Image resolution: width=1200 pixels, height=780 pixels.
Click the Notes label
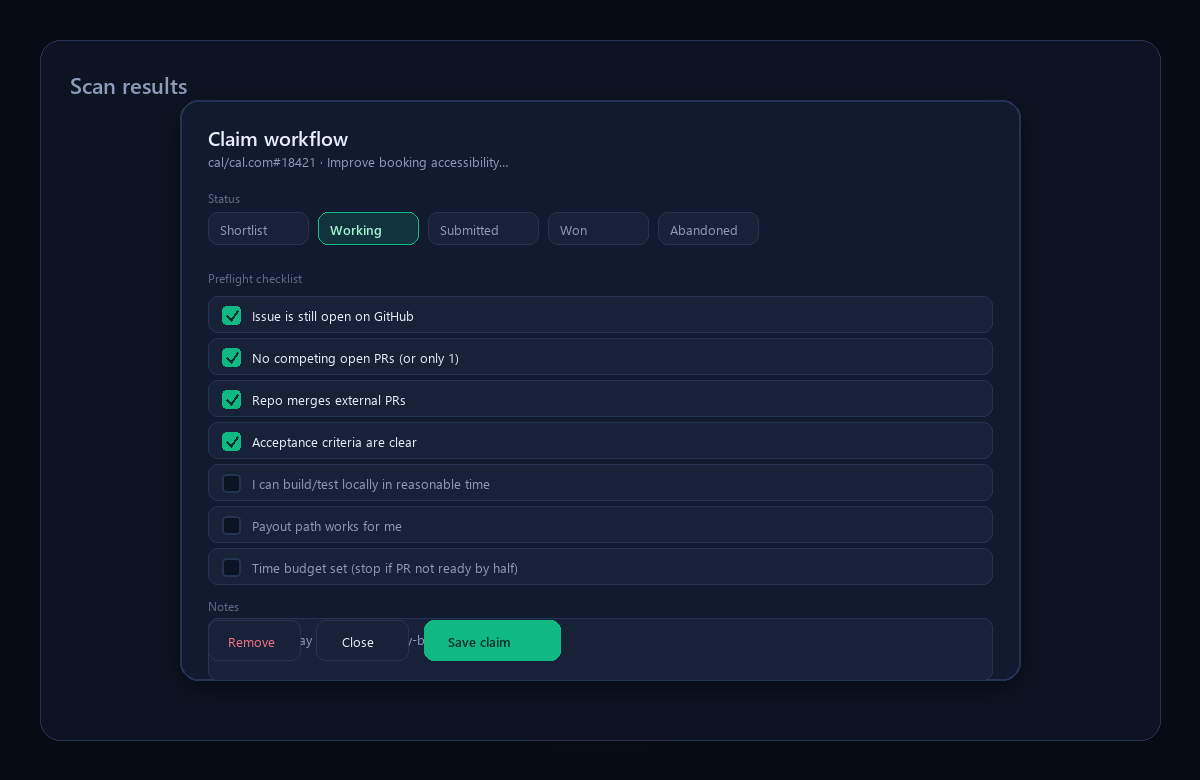[x=223, y=607]
